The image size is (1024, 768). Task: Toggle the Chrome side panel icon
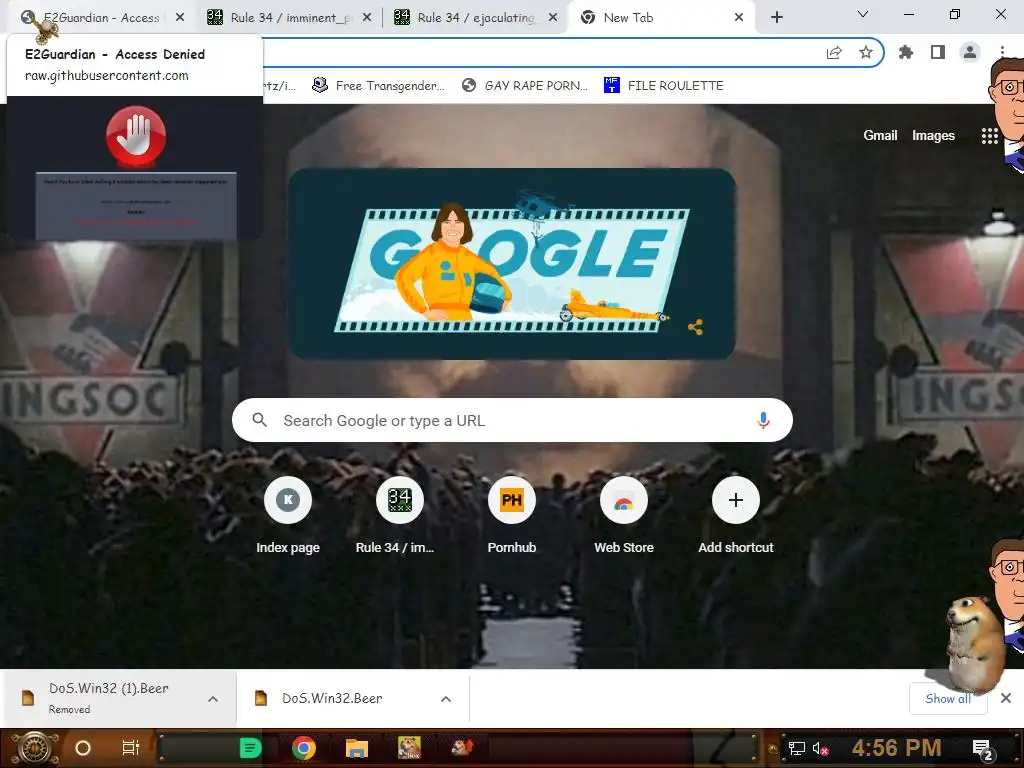[x=938, y=52]
